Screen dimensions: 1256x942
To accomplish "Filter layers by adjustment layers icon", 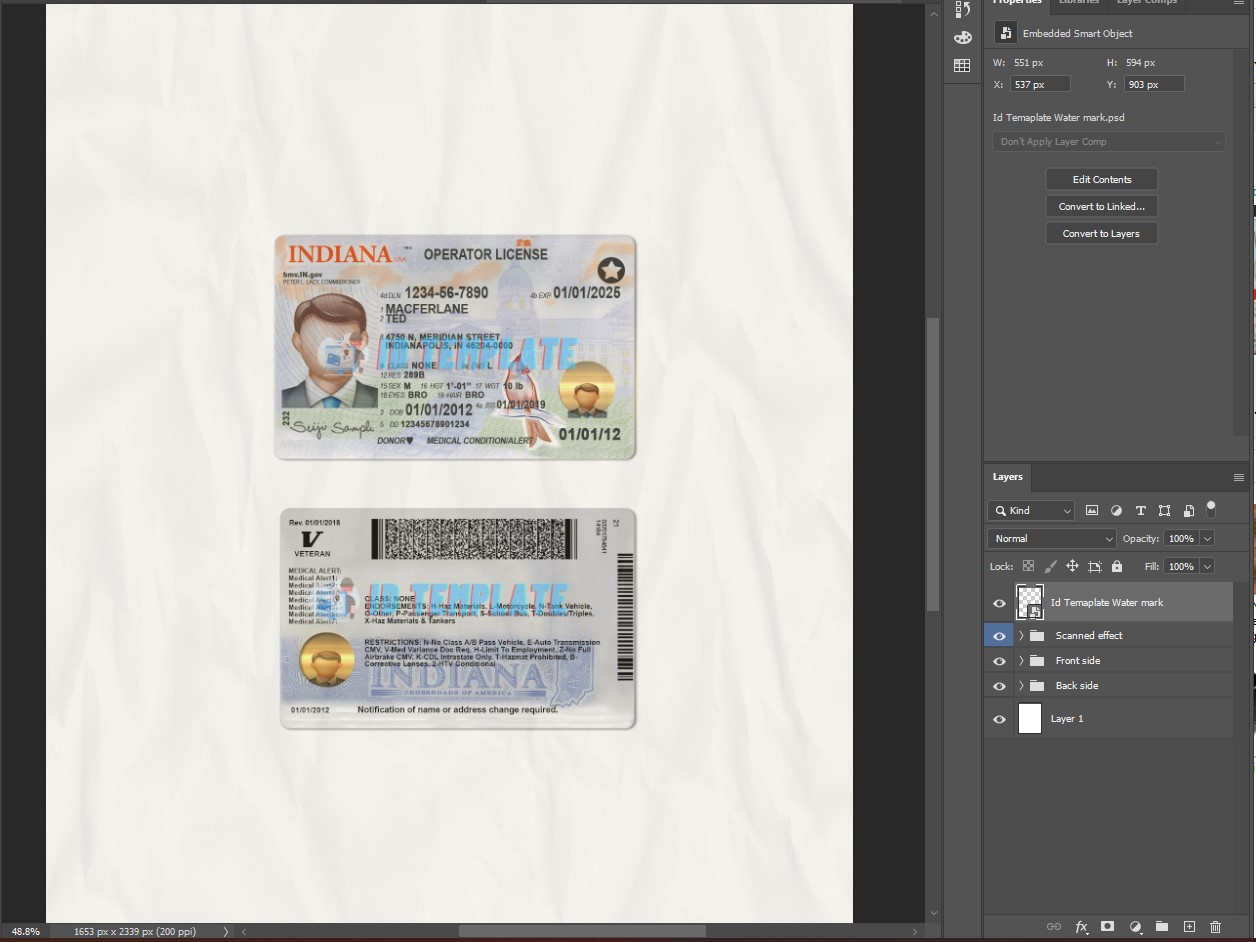I will (x=1116, y=510).
